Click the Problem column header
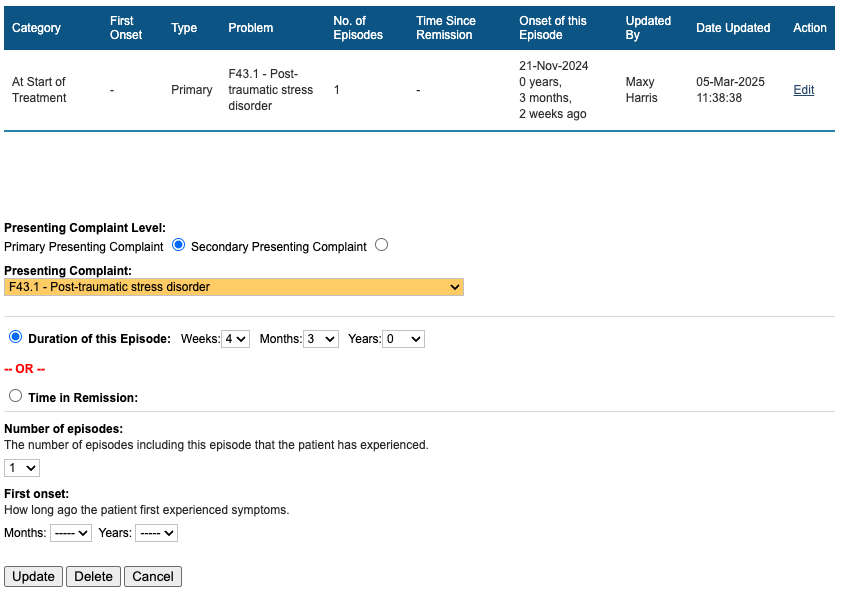 [x=250, y=28]
